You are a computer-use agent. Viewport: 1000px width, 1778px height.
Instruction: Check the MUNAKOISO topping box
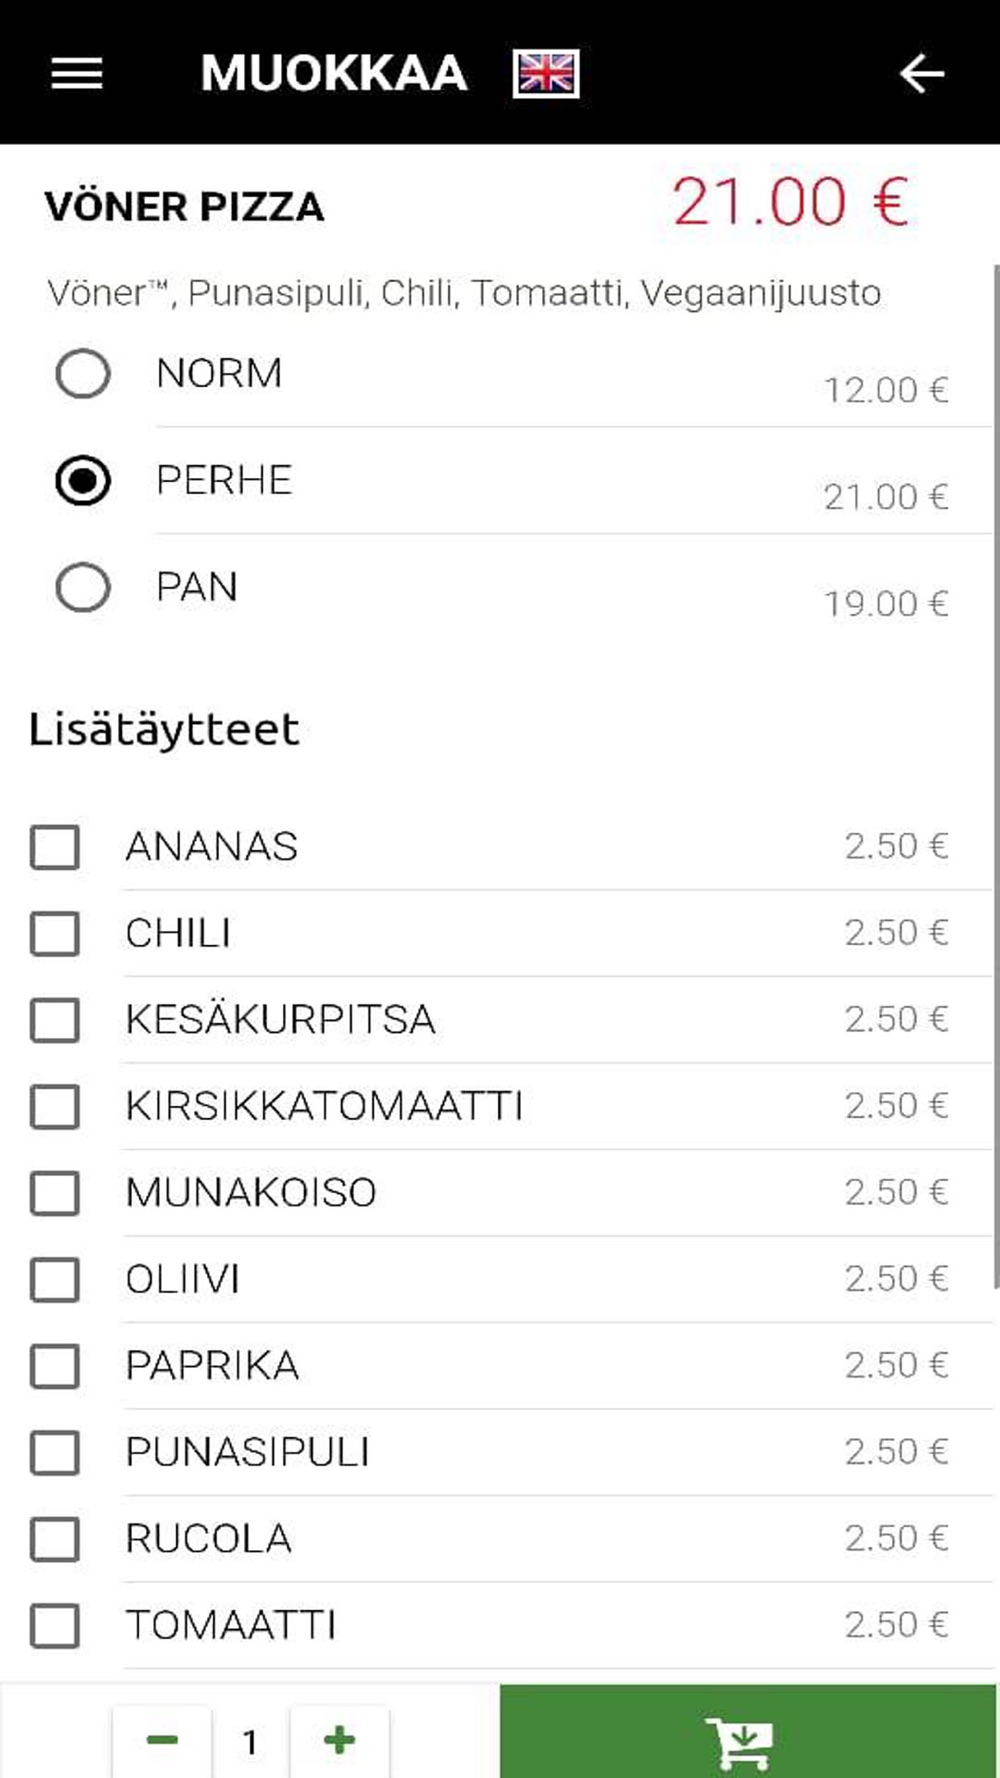[55, 1193]
